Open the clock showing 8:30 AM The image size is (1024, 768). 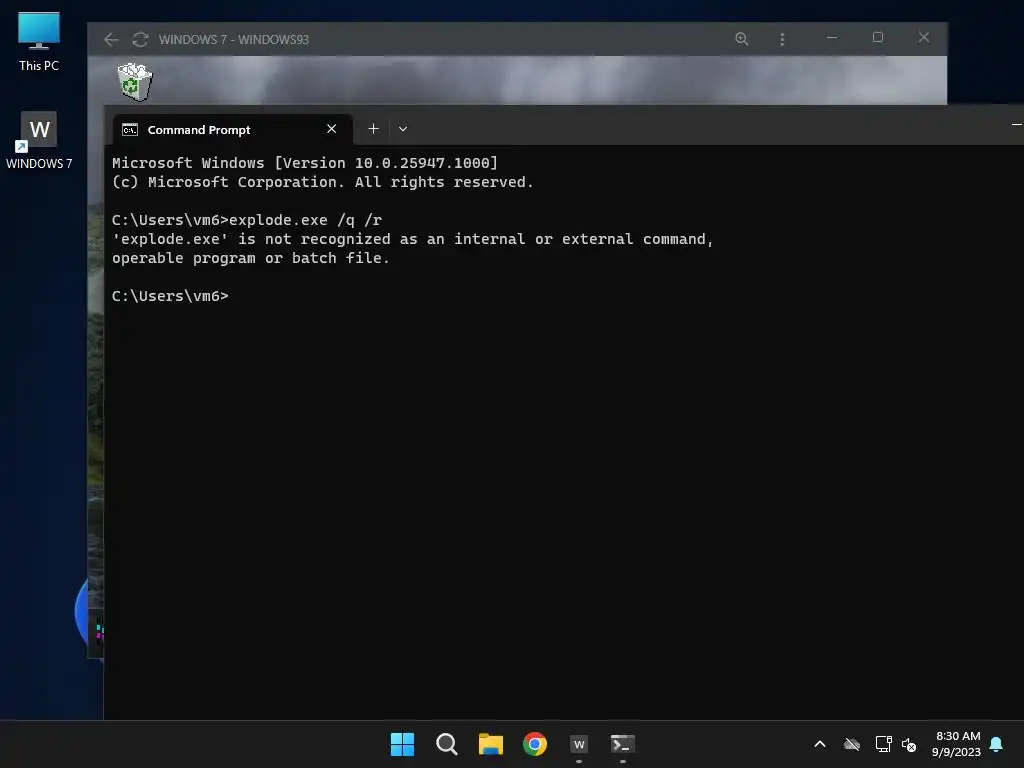[957, 744]
